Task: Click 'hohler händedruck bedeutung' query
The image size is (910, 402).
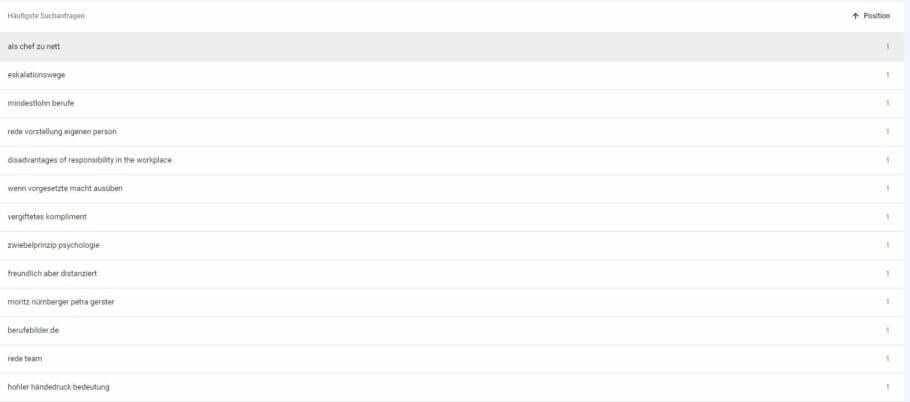Action: (58, 387)
